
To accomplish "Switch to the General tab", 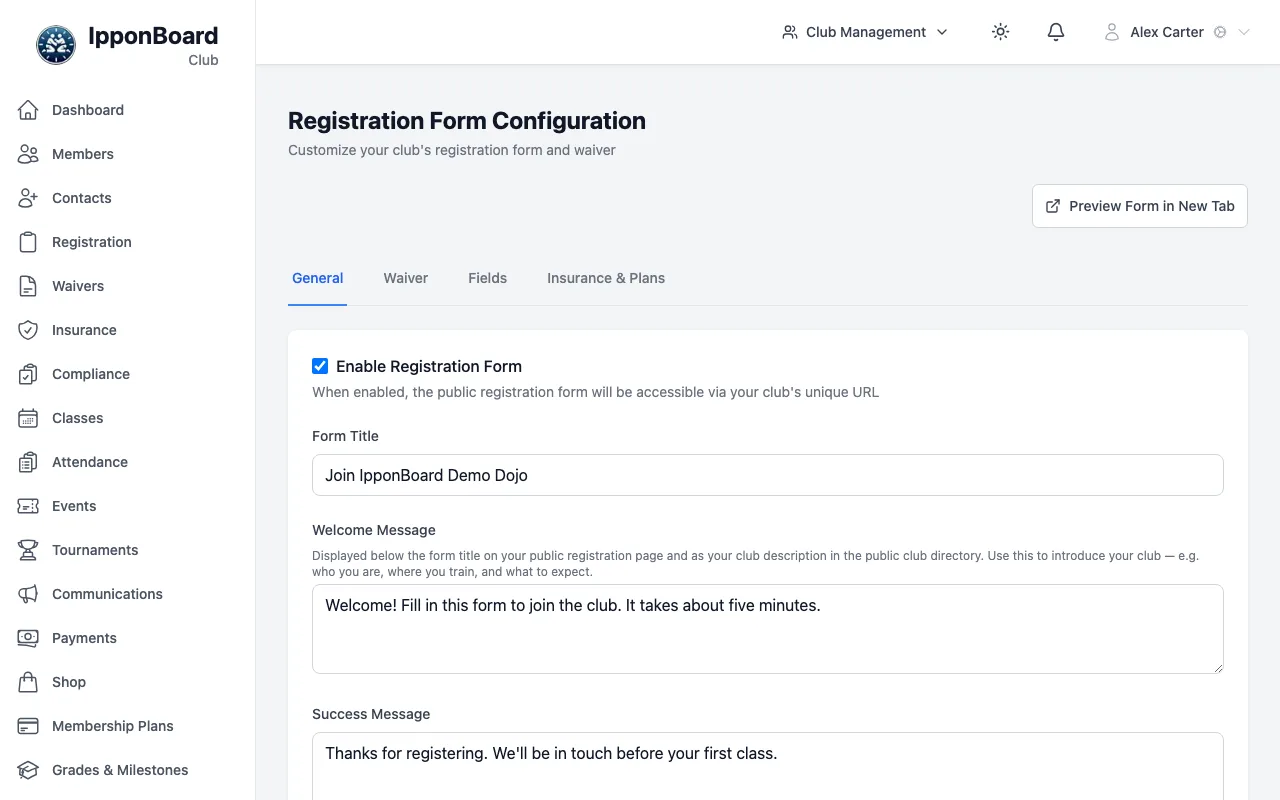I will (318, 278).
